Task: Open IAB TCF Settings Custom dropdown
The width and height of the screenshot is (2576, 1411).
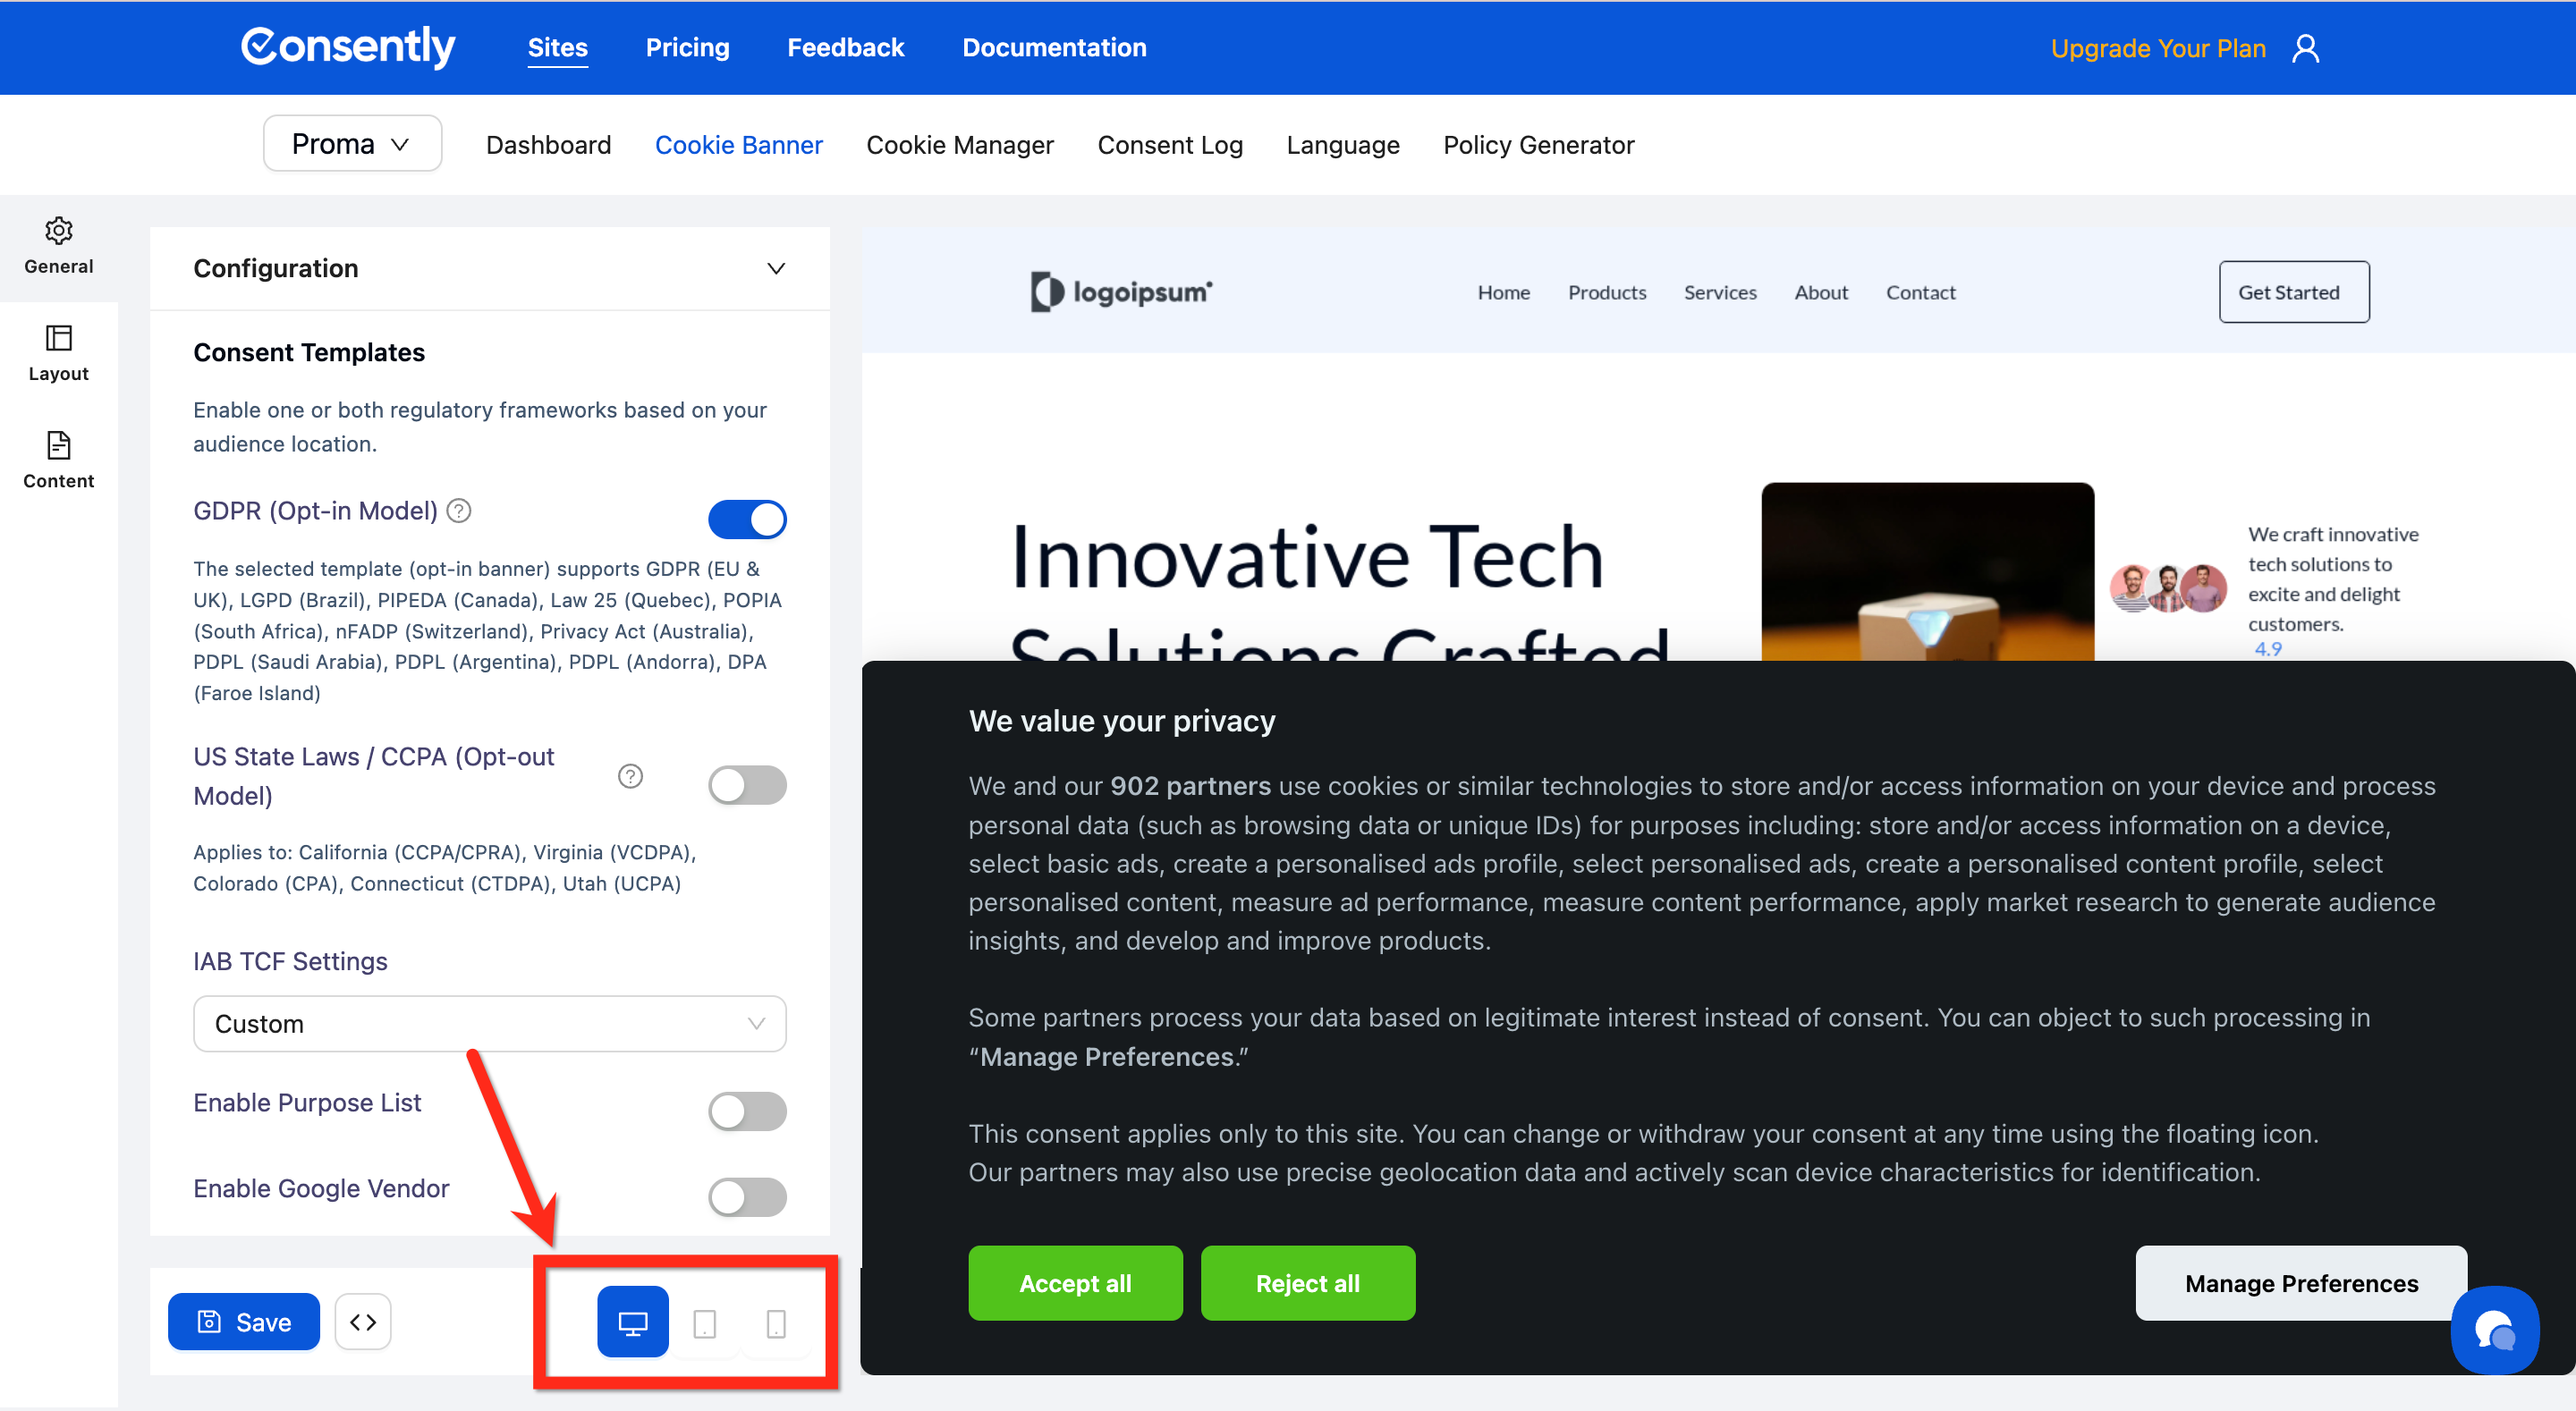Action: tap(490, 1023)
